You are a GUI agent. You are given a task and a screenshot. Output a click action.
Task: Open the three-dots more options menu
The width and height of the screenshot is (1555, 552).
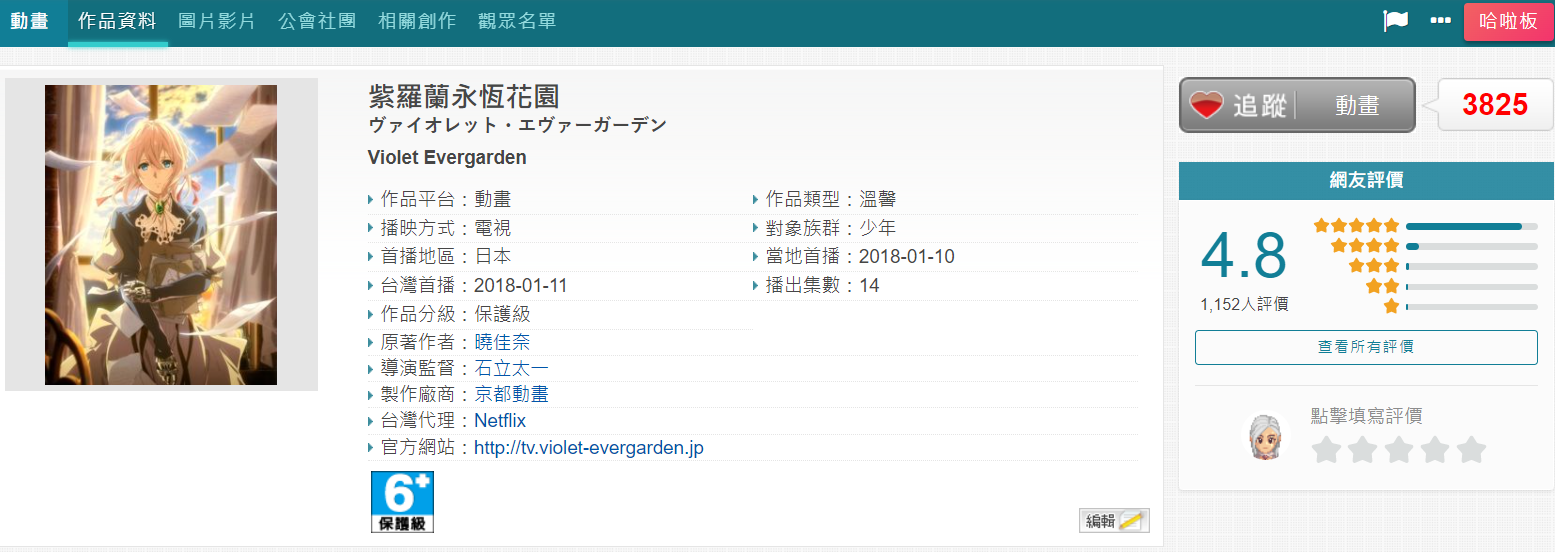pos(1440,21)
